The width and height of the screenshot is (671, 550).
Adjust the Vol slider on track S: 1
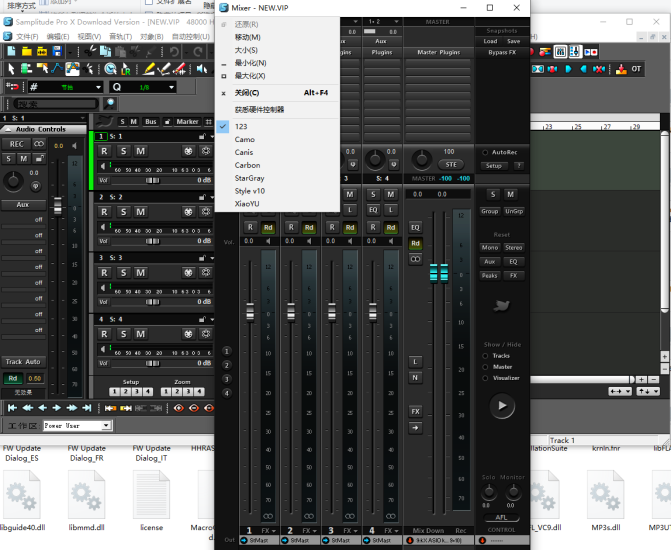(x=152, y=180)
